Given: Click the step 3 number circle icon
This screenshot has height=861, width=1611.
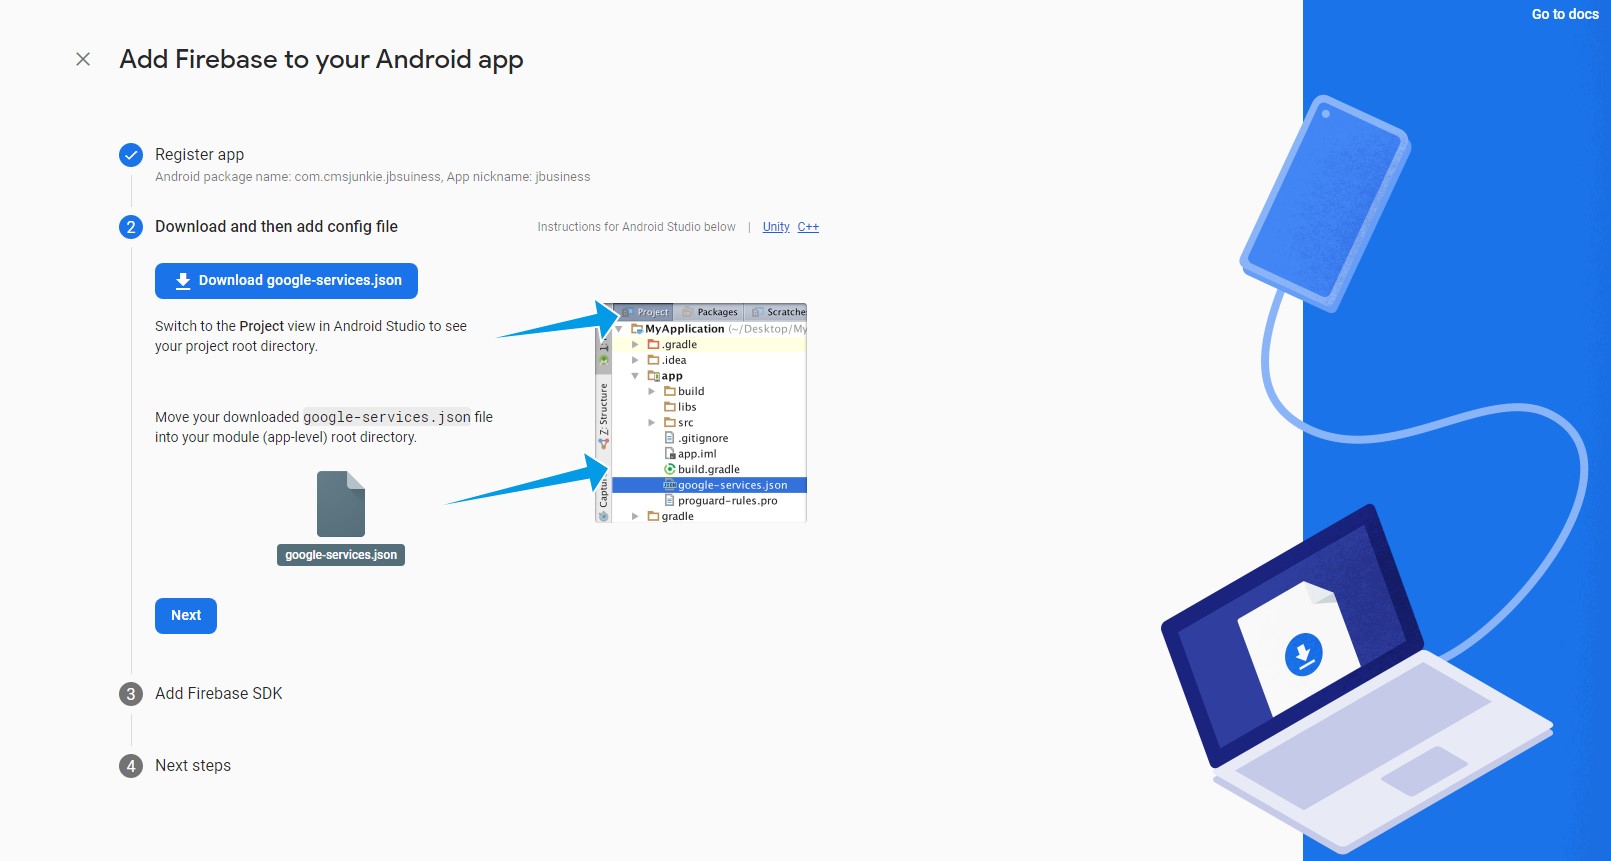Looking at the screenshot, I should click(x=131, y=694).
